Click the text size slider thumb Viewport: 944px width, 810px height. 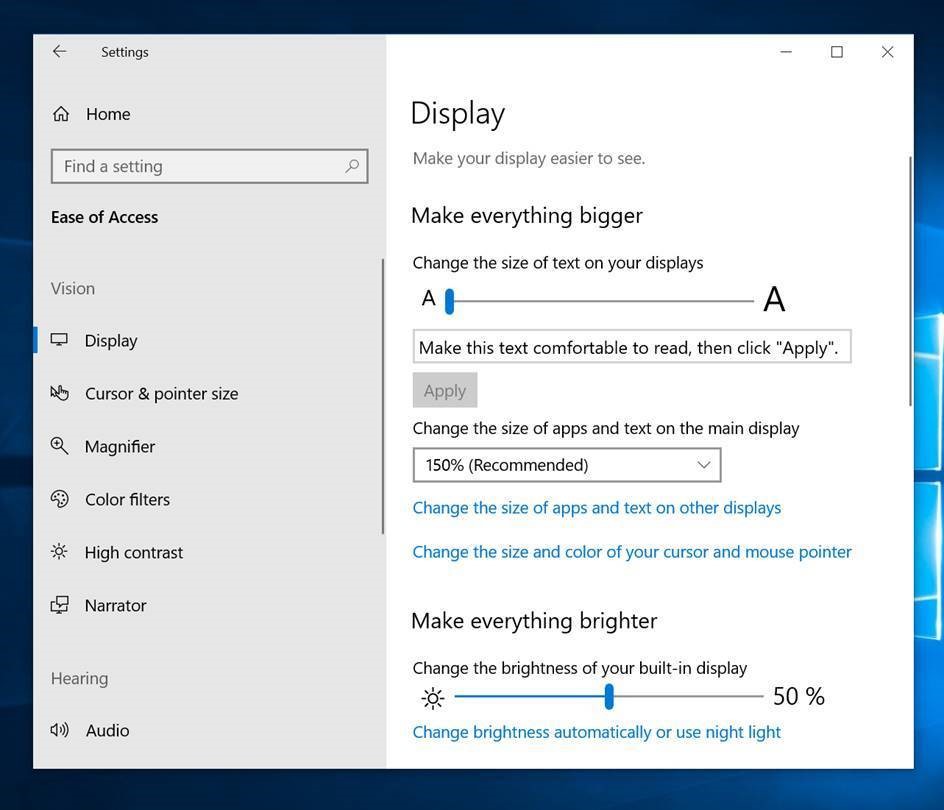[449, 300]
